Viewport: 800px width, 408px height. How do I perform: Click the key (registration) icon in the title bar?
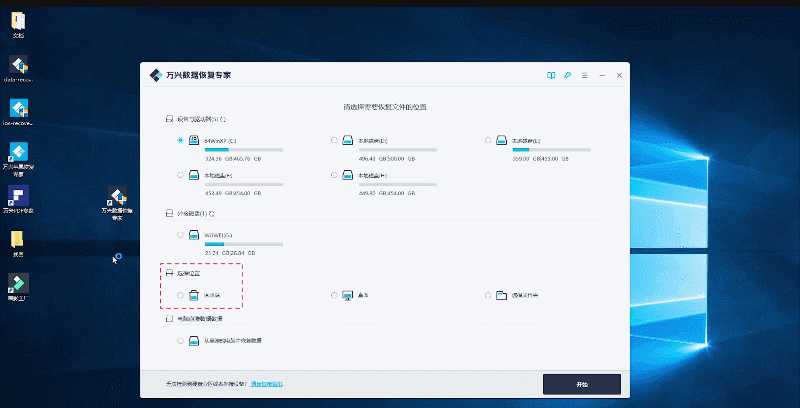click(567, 75)
